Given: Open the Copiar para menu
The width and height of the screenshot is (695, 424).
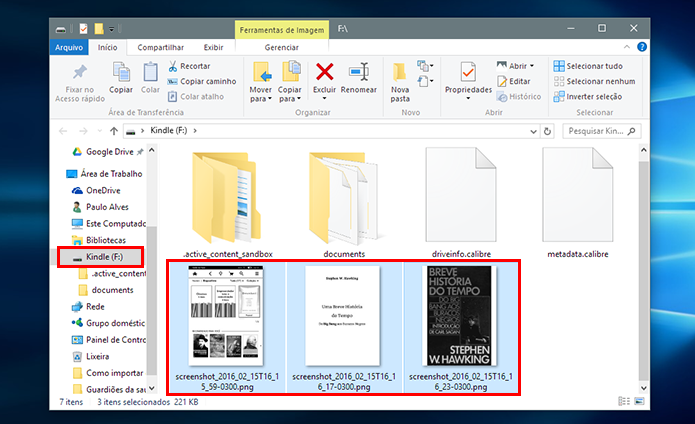Looking at the screenshot, I should pos(289,82).
